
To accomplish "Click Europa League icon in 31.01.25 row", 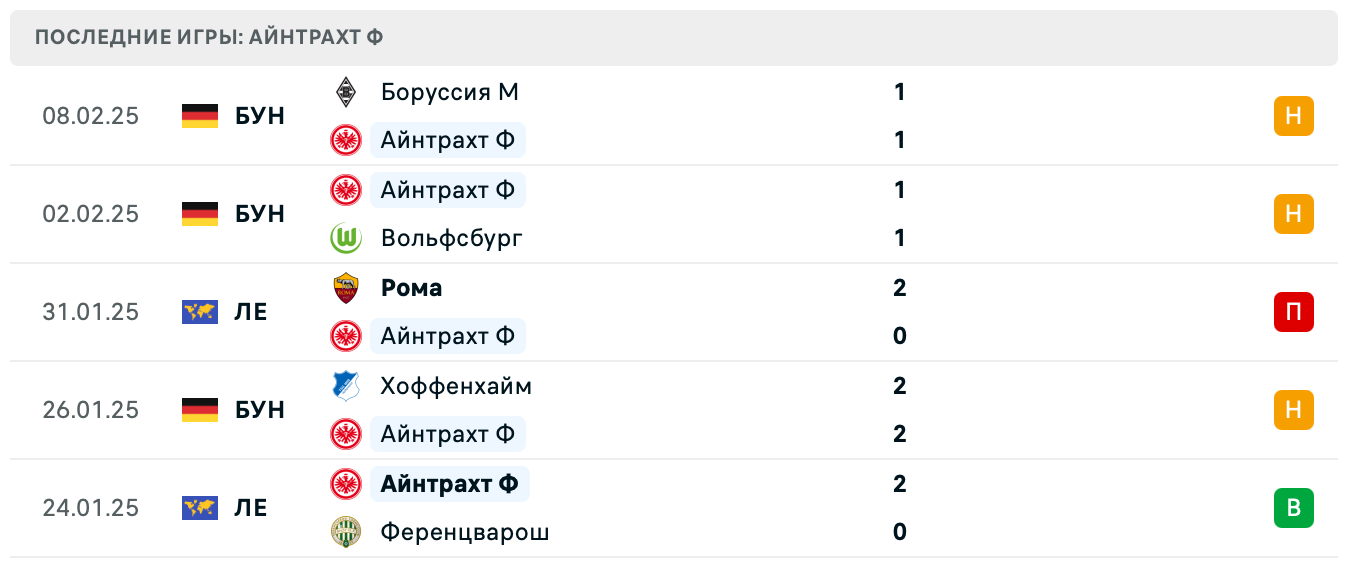I will [x=200, y=312].
